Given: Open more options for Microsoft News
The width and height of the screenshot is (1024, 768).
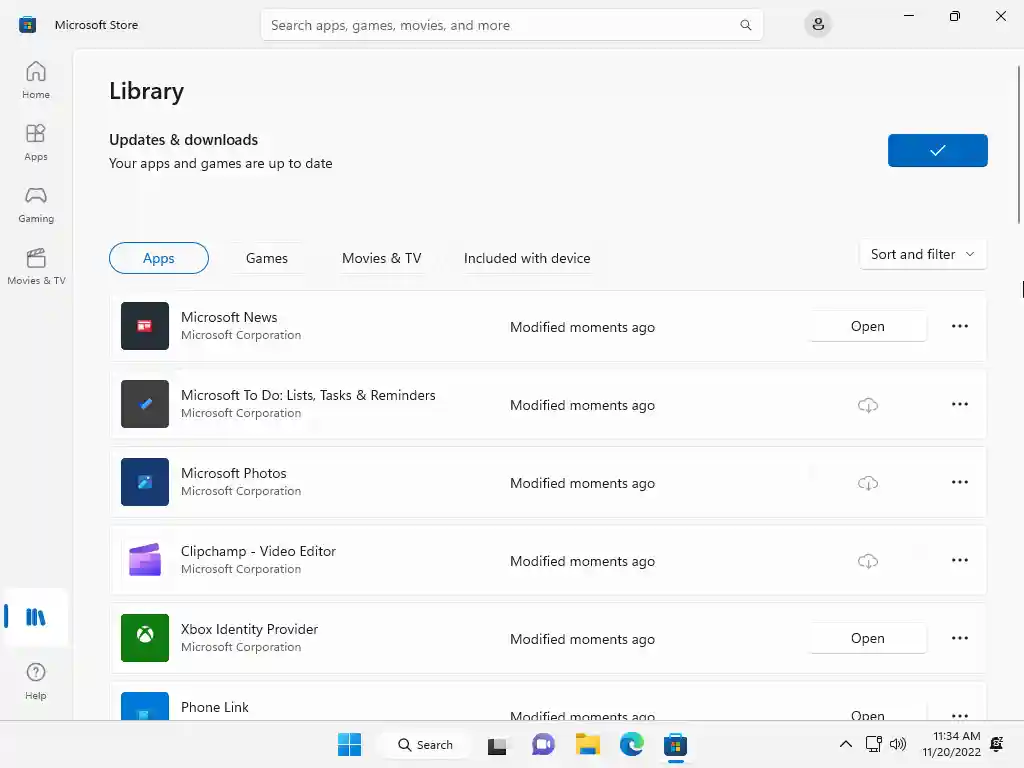Looking at the screenshot, I should click(x=960, y=326).
